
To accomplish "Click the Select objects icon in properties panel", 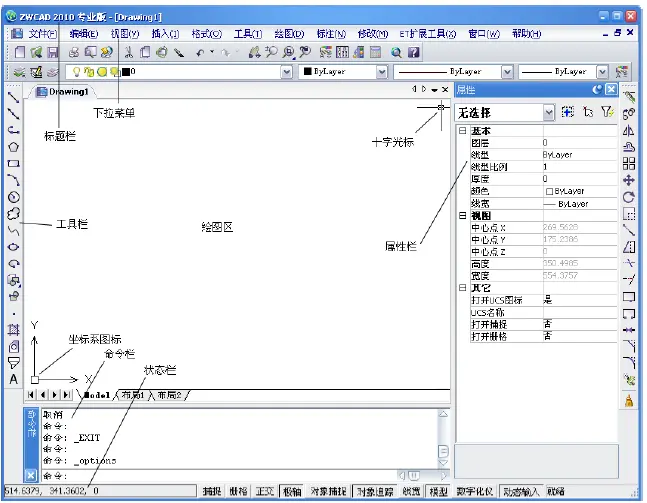I will pos(588,112).
